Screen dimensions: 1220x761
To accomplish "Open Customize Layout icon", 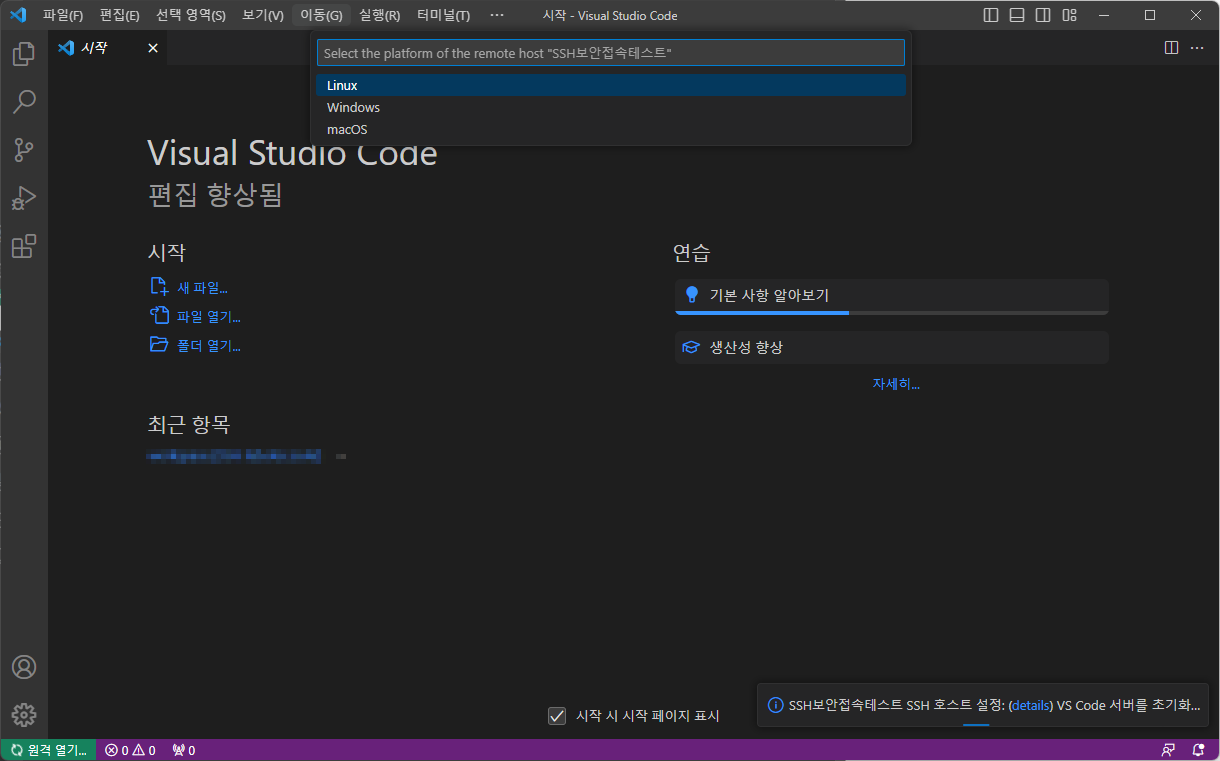I will pos(1069,15).
